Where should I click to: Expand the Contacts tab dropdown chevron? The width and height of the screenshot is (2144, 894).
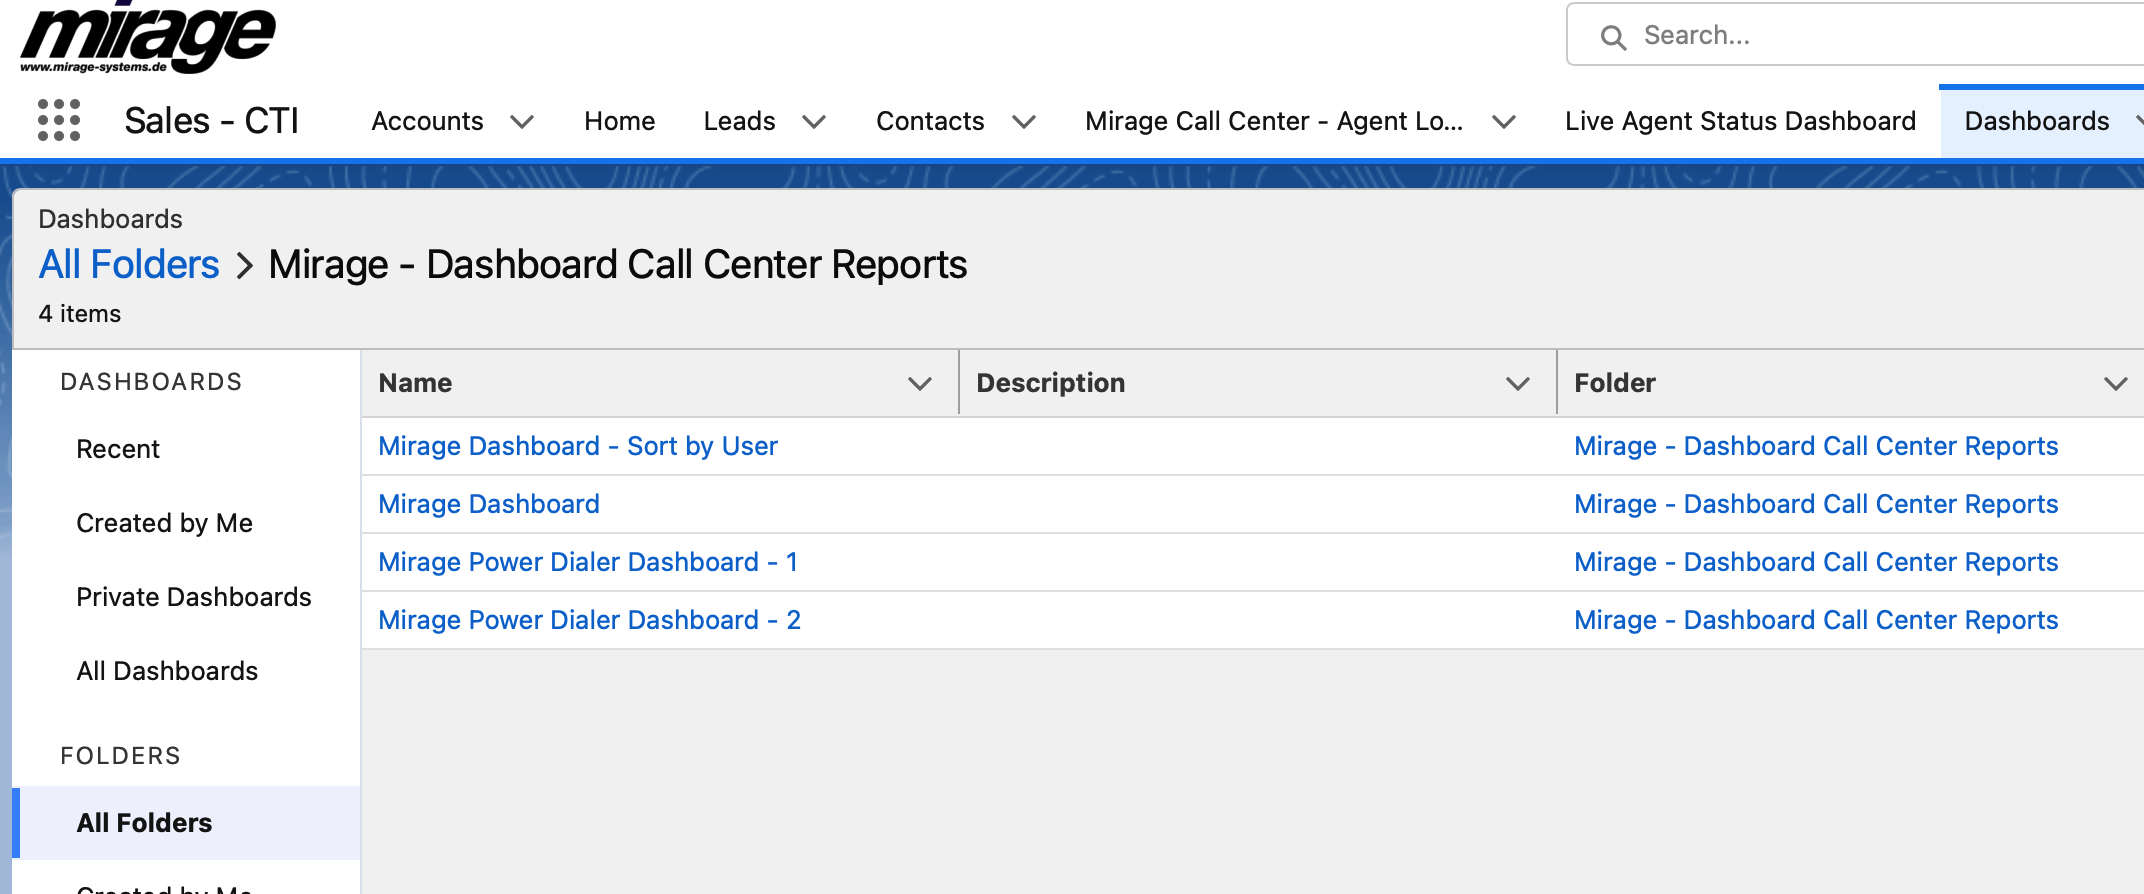(1023, 122)
